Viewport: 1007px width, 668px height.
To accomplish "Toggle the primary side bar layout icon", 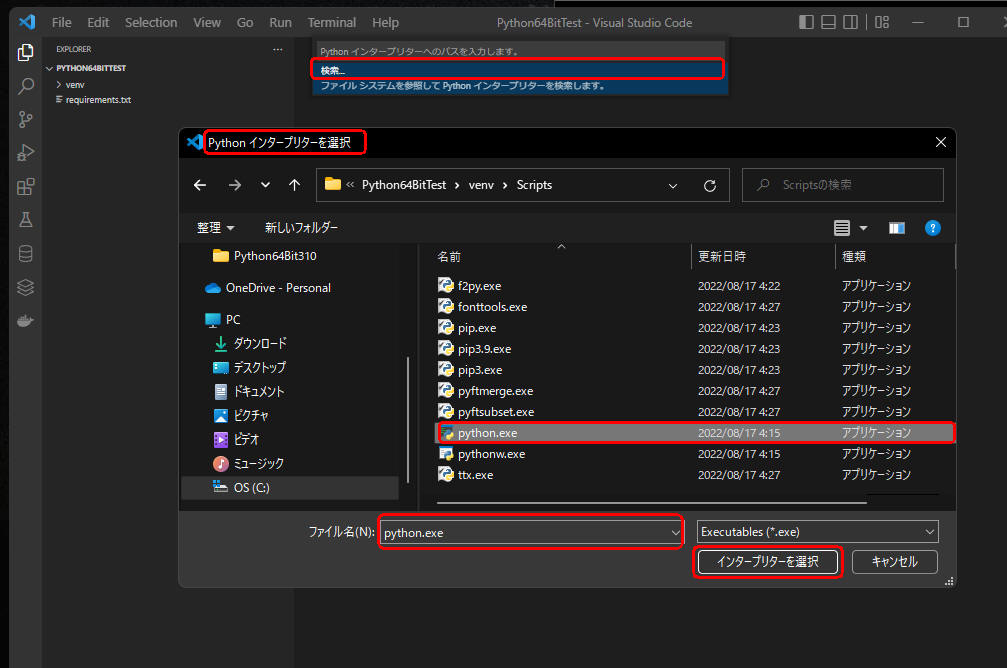I will [806, 22].
